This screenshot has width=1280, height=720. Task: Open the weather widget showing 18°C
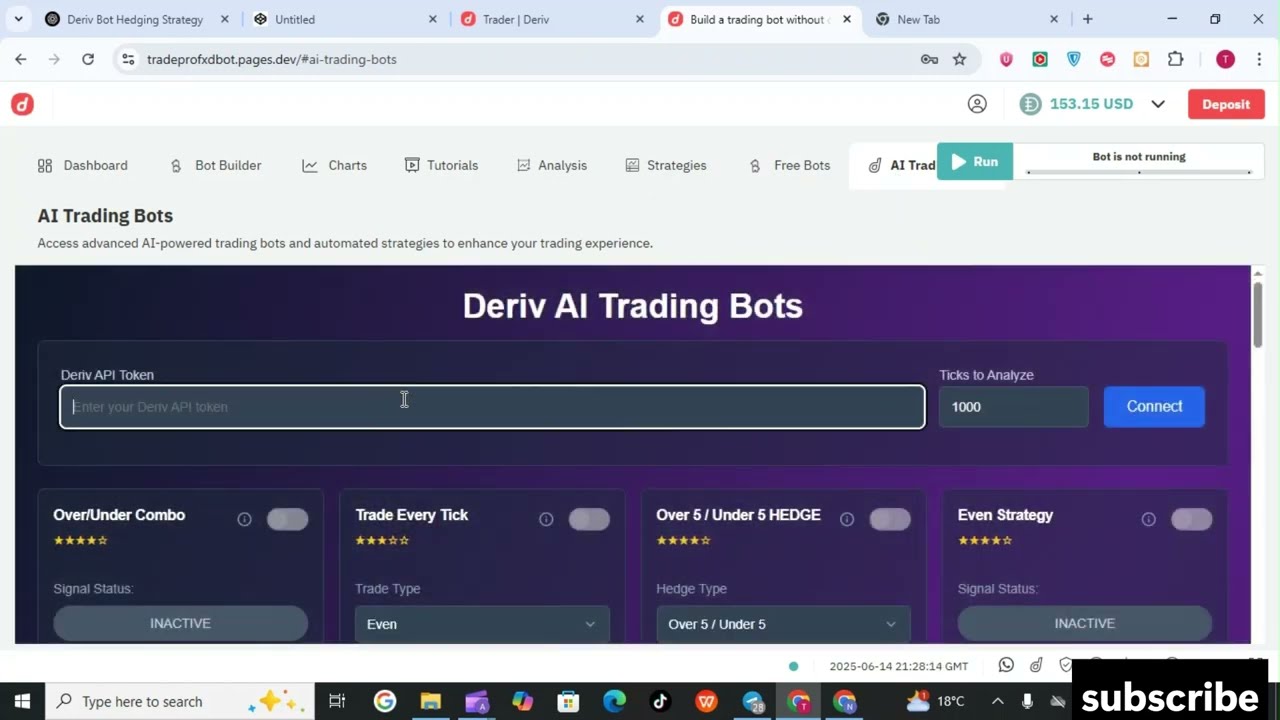[x=935, y=701]
